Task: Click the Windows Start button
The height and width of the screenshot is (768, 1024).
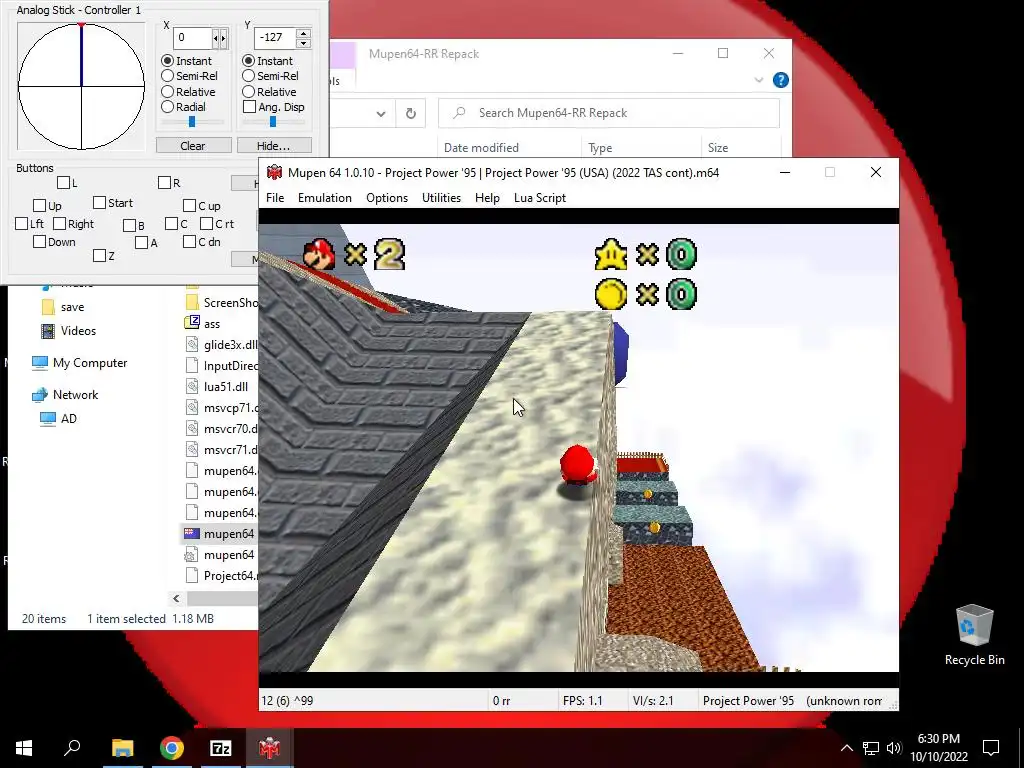Action: click(x=24, y=748)
